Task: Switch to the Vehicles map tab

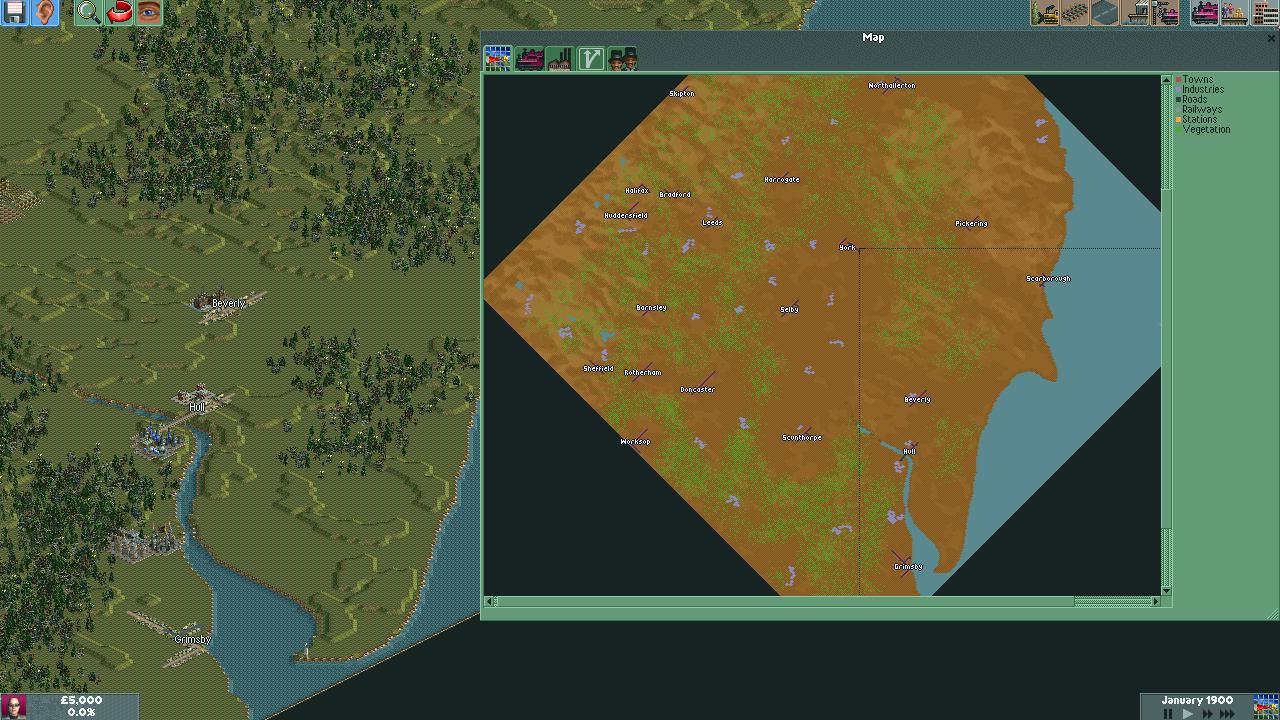Action: coord(529,59)
